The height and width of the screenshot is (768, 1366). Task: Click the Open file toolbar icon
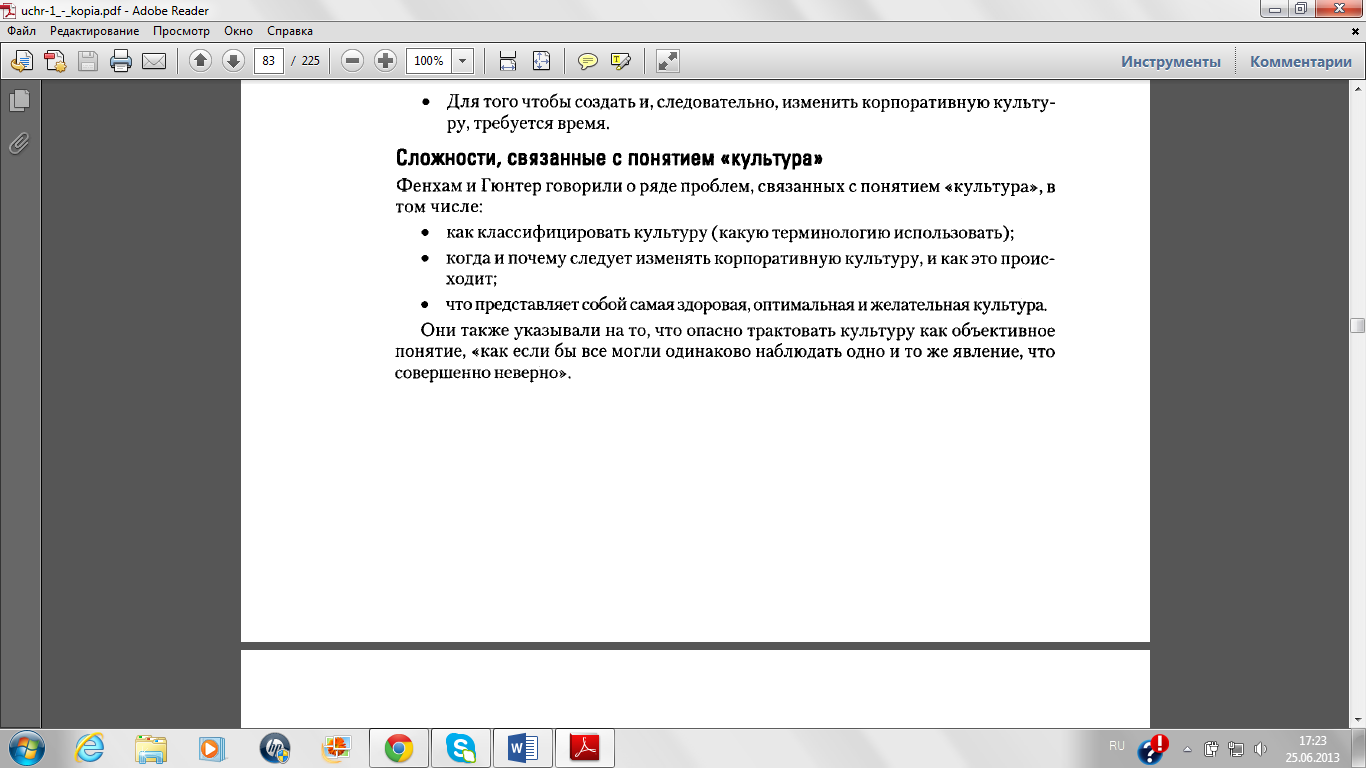[22, 61]
